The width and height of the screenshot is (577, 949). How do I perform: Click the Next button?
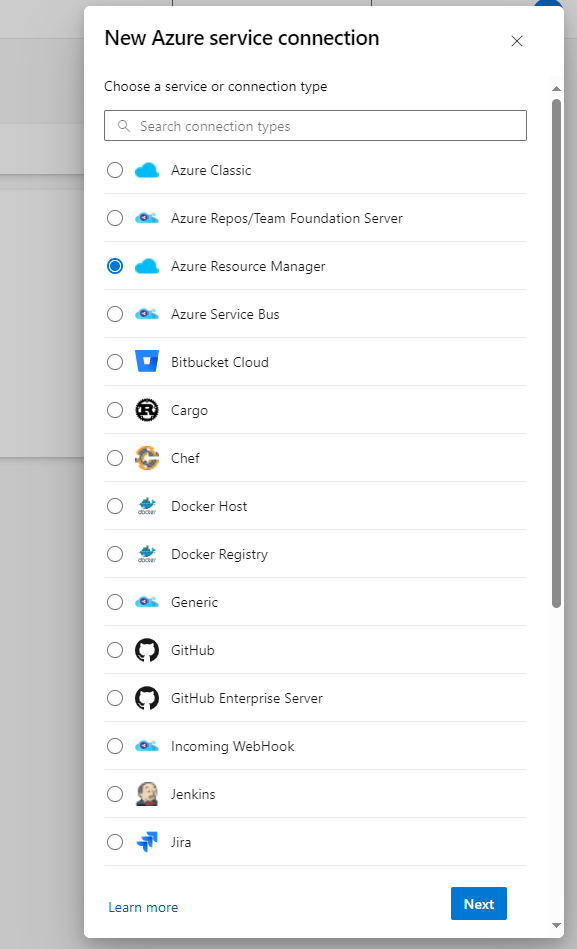click(x=478, y=903)
